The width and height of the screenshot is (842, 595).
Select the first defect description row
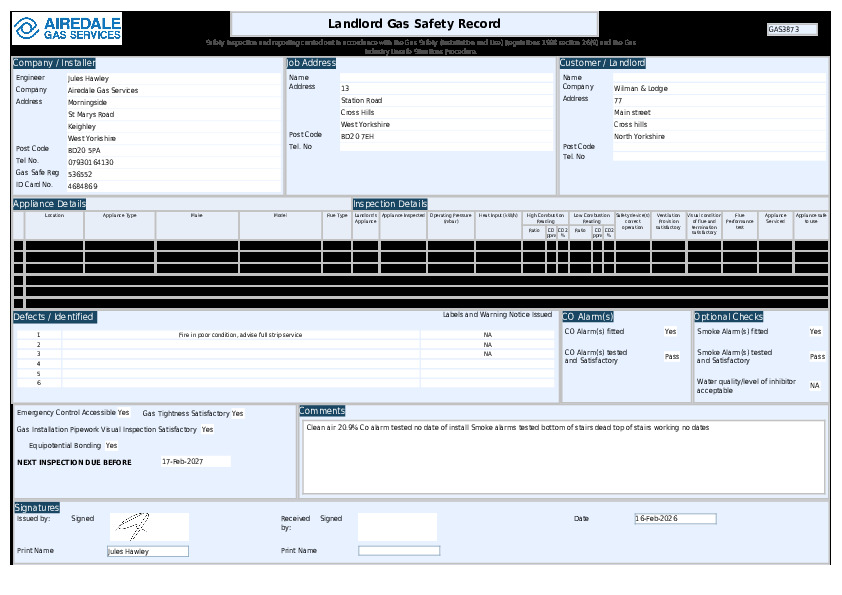point(240,335)
